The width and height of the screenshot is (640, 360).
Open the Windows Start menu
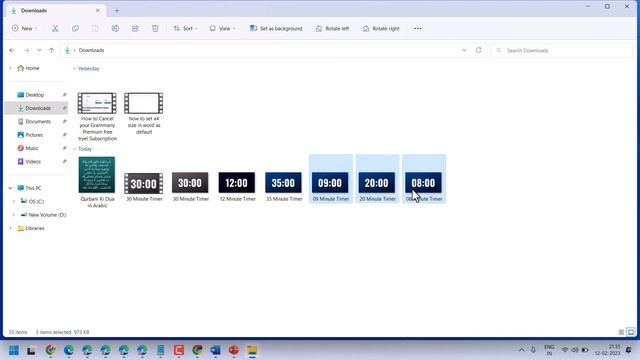13,350
